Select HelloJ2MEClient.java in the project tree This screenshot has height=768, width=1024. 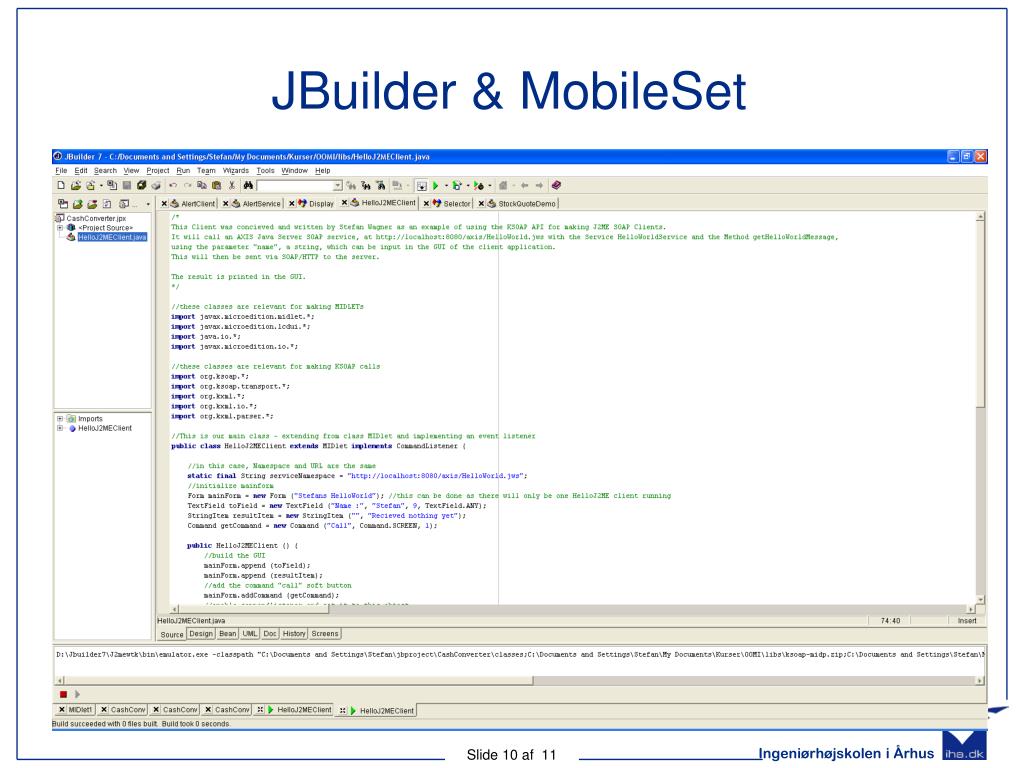coord(112,237)
